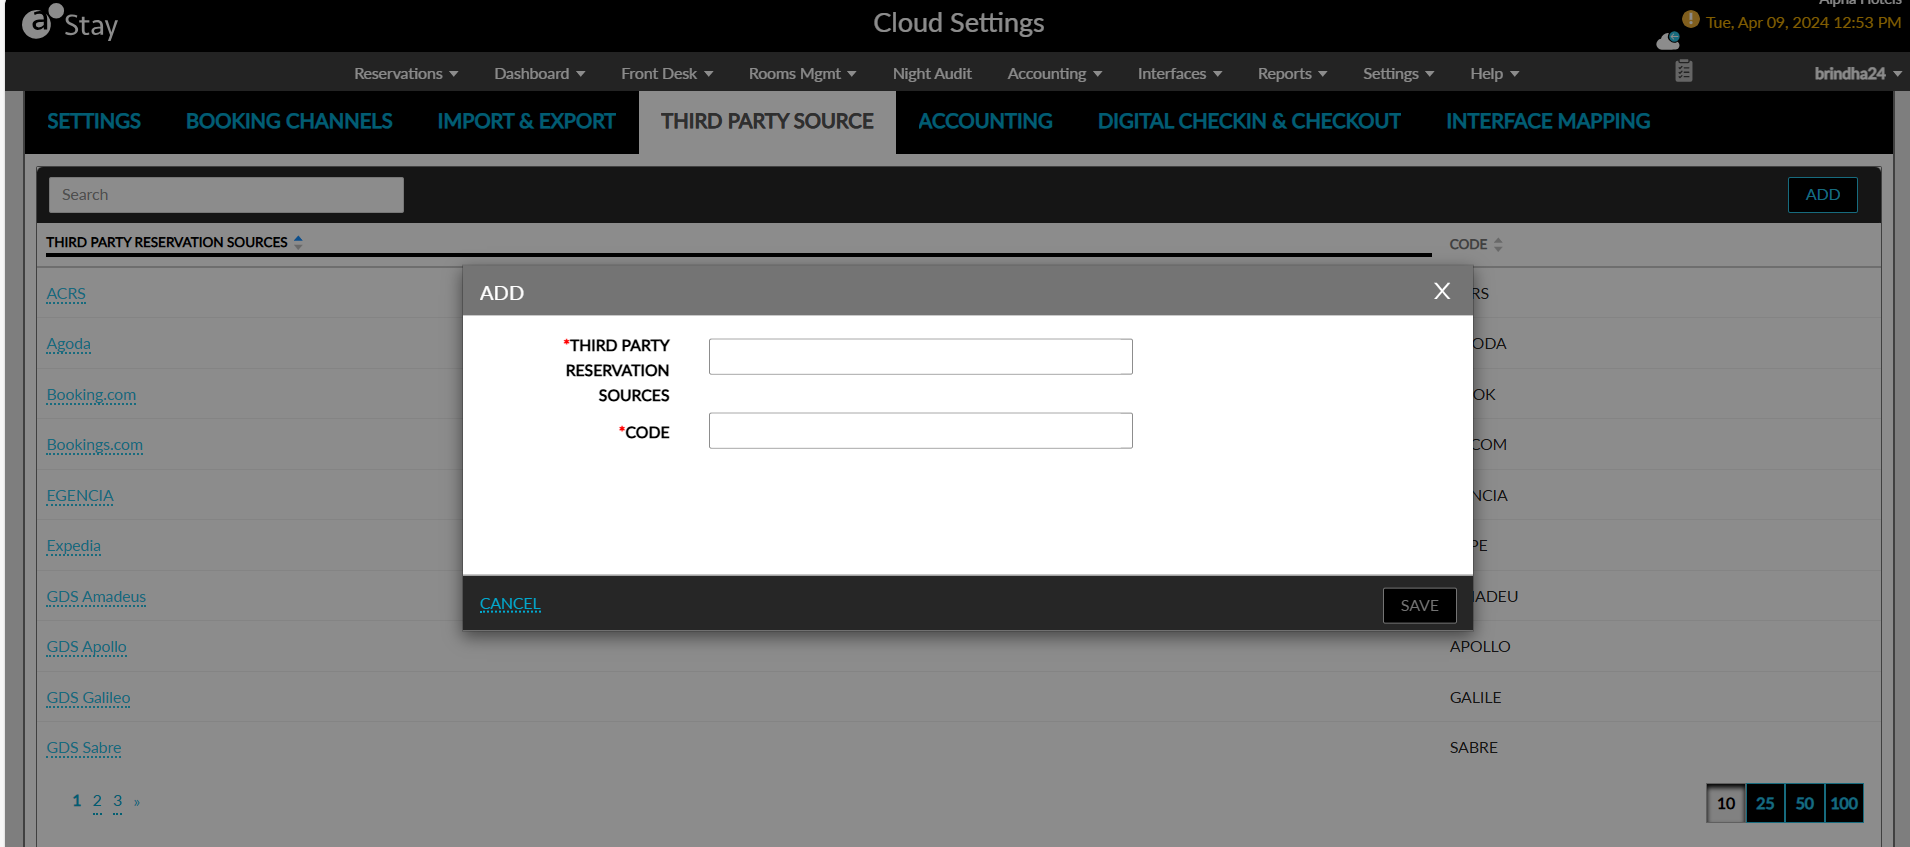The height and width of the screenshot is (847, 1910).
Task: Click the Code column sort icon
Action: 1498,244
